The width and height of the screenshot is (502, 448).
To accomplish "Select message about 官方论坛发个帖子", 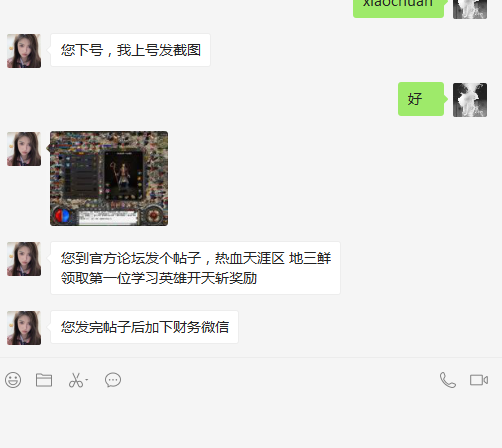I will (x=195, y=268).
